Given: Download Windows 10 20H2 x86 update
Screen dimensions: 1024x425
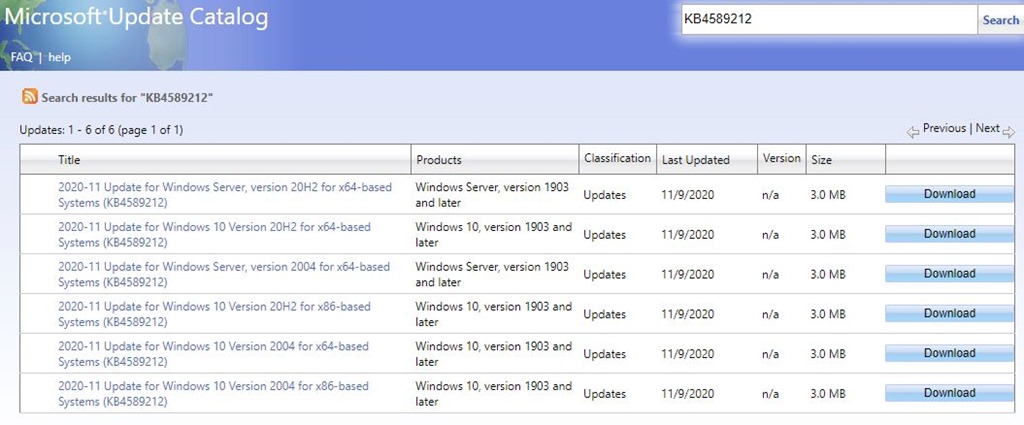Looking at the screenshot, I should click(x=949, y=313).
